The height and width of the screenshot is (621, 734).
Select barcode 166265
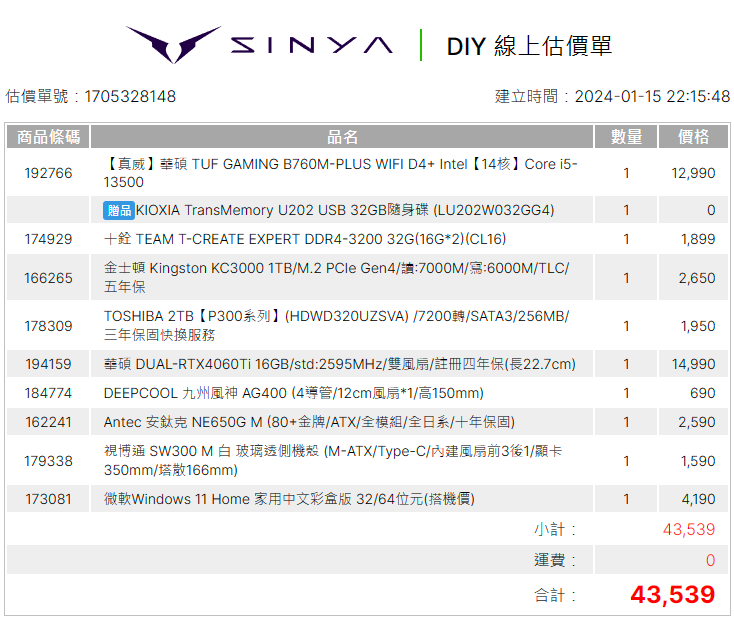(x=48, y=278)
